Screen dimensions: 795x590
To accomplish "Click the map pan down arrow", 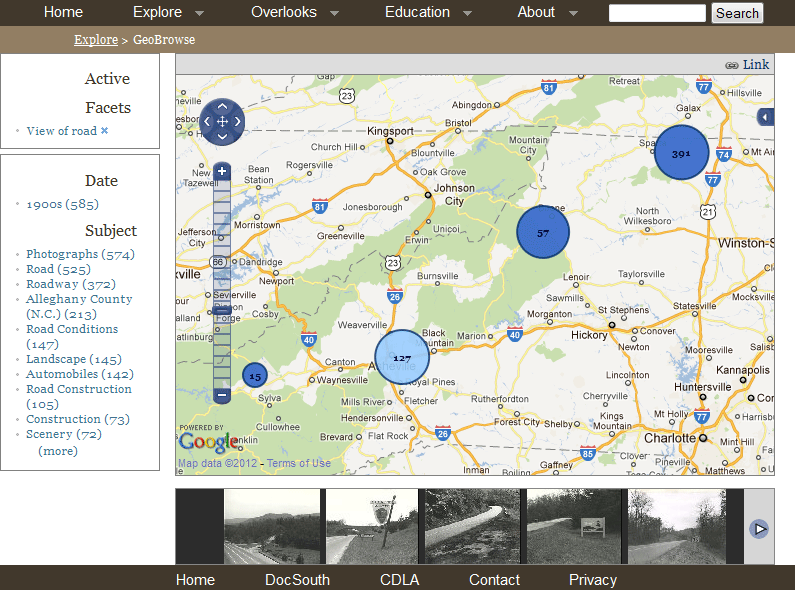I will point(222,137).
